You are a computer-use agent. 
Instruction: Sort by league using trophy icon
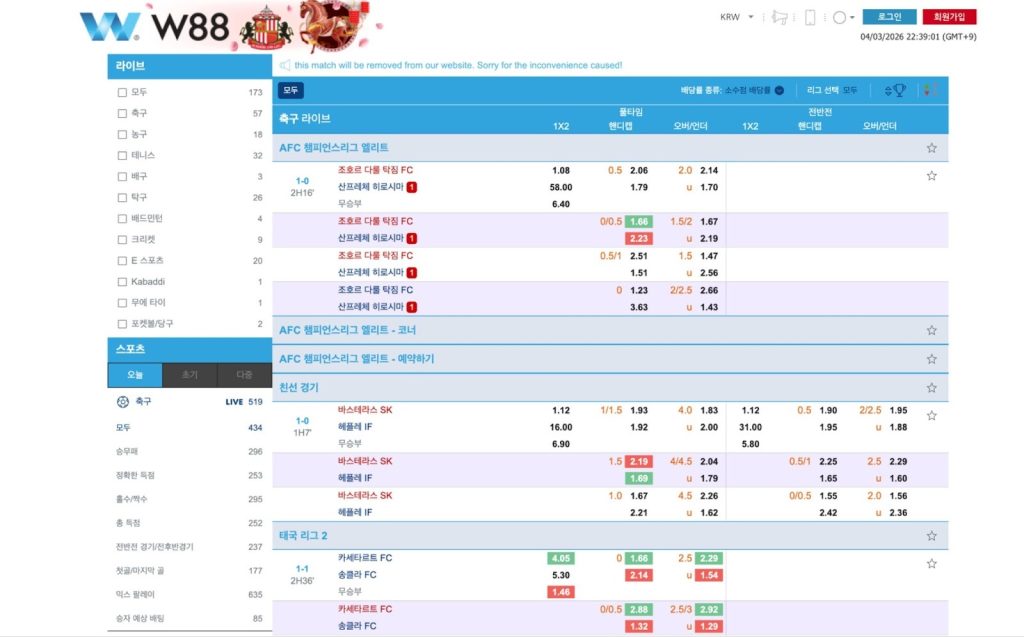click(899, 90)
